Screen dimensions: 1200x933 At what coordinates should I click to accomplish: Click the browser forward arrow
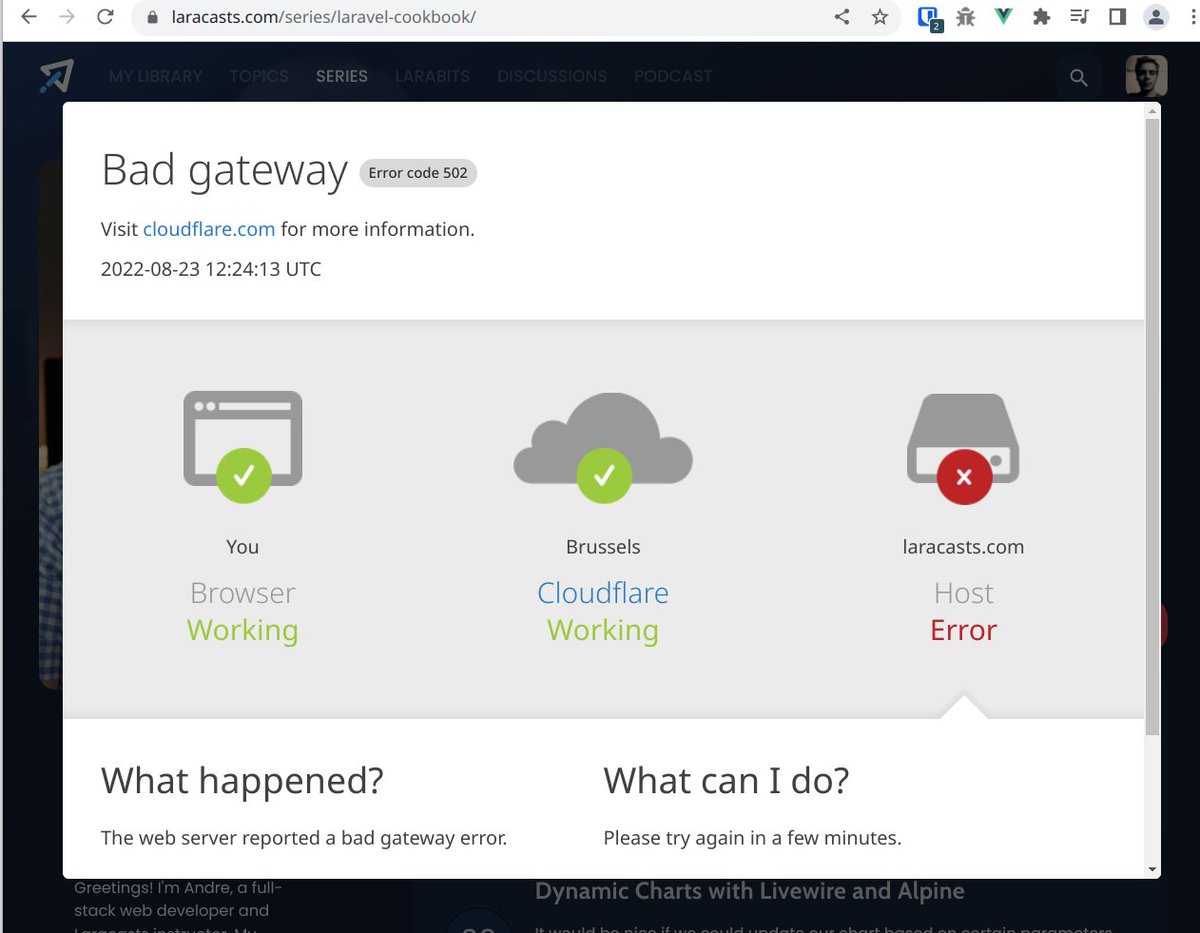click(66, 17)
